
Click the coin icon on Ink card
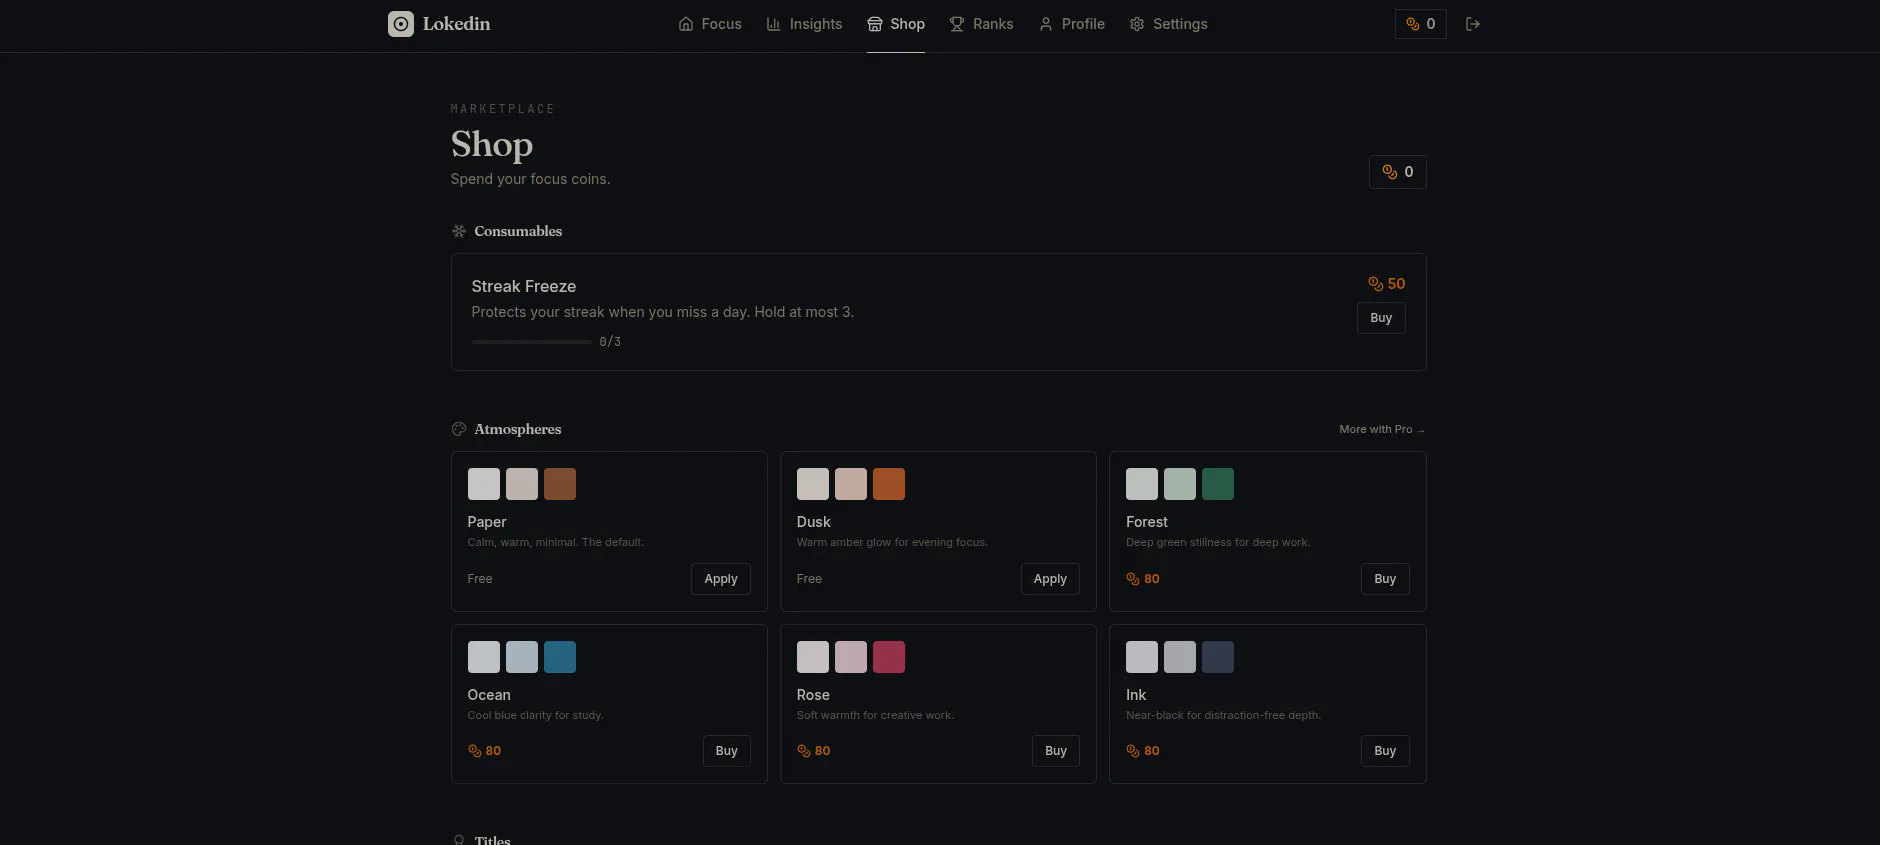(x=1133, y=751)
